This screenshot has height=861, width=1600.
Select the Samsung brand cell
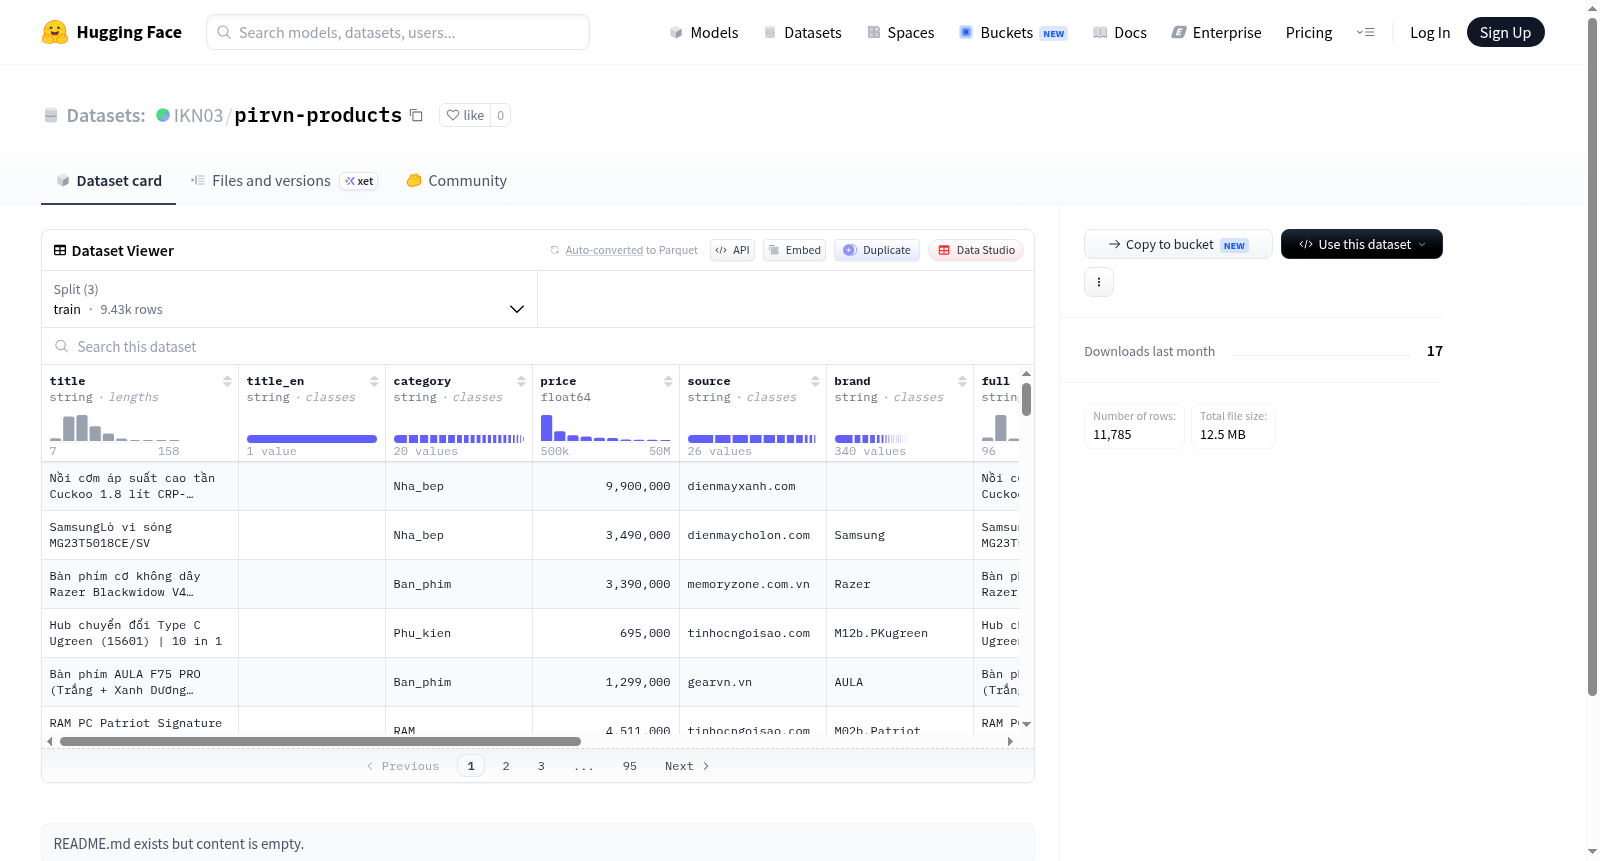pos(901,535)
